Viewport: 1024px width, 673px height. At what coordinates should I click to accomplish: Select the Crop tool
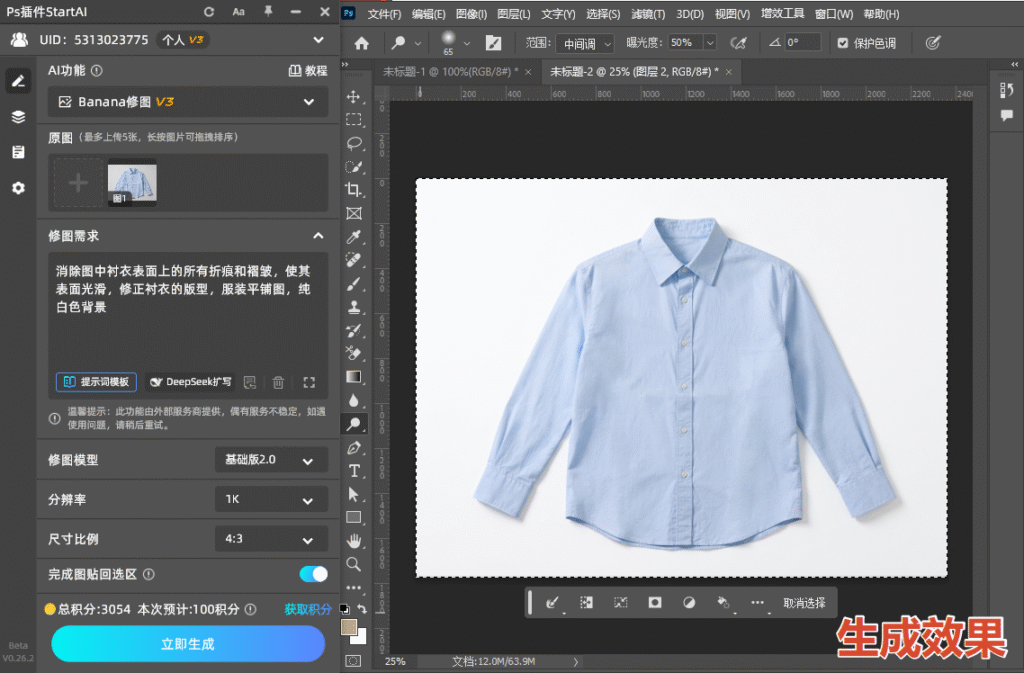tap(353, 190)
